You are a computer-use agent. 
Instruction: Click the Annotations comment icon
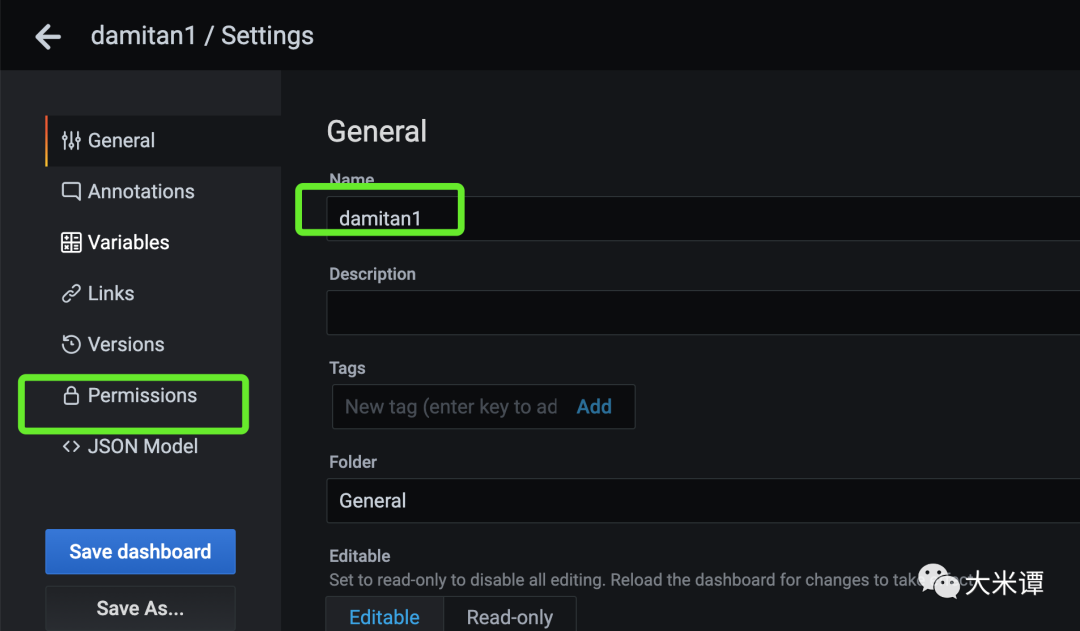pyautogui.click(x=71, y=191)
